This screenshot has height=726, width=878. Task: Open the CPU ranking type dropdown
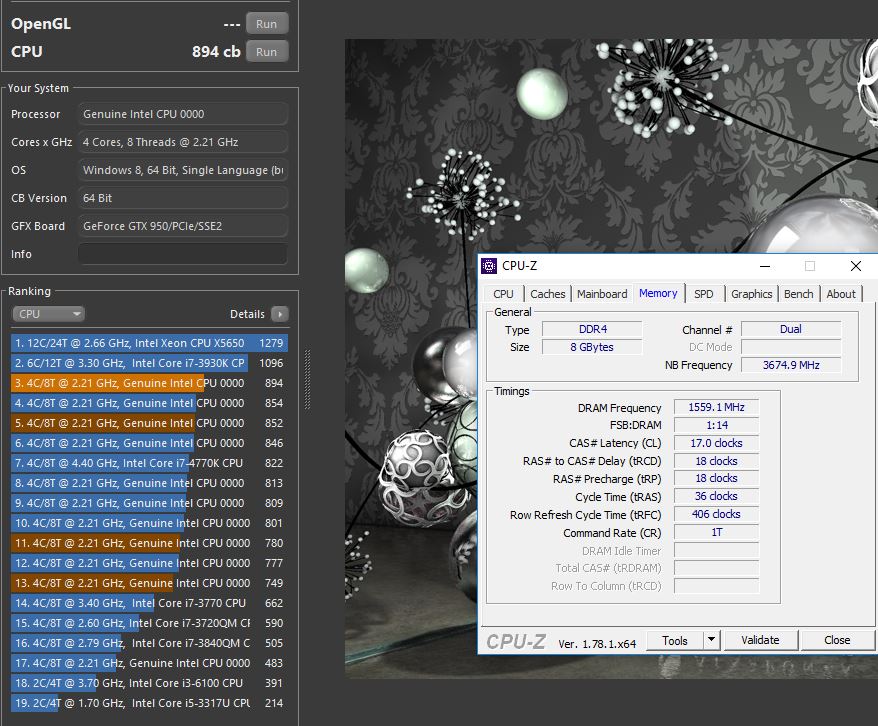point(48,314)
